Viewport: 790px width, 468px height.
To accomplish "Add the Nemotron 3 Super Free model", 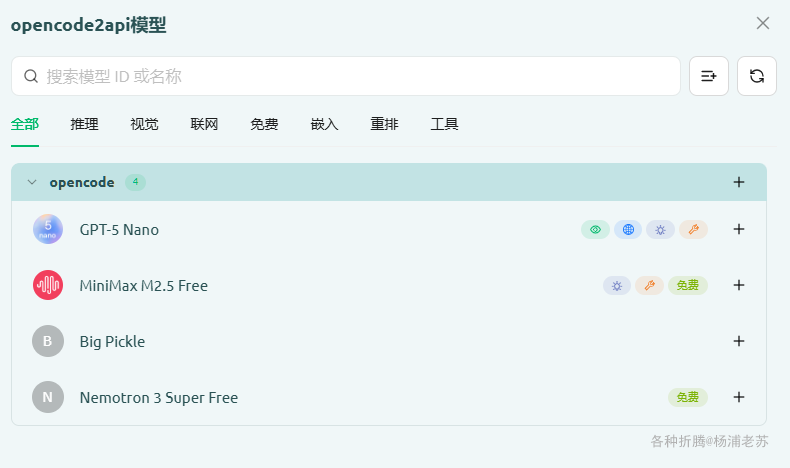I will [739, 397].
